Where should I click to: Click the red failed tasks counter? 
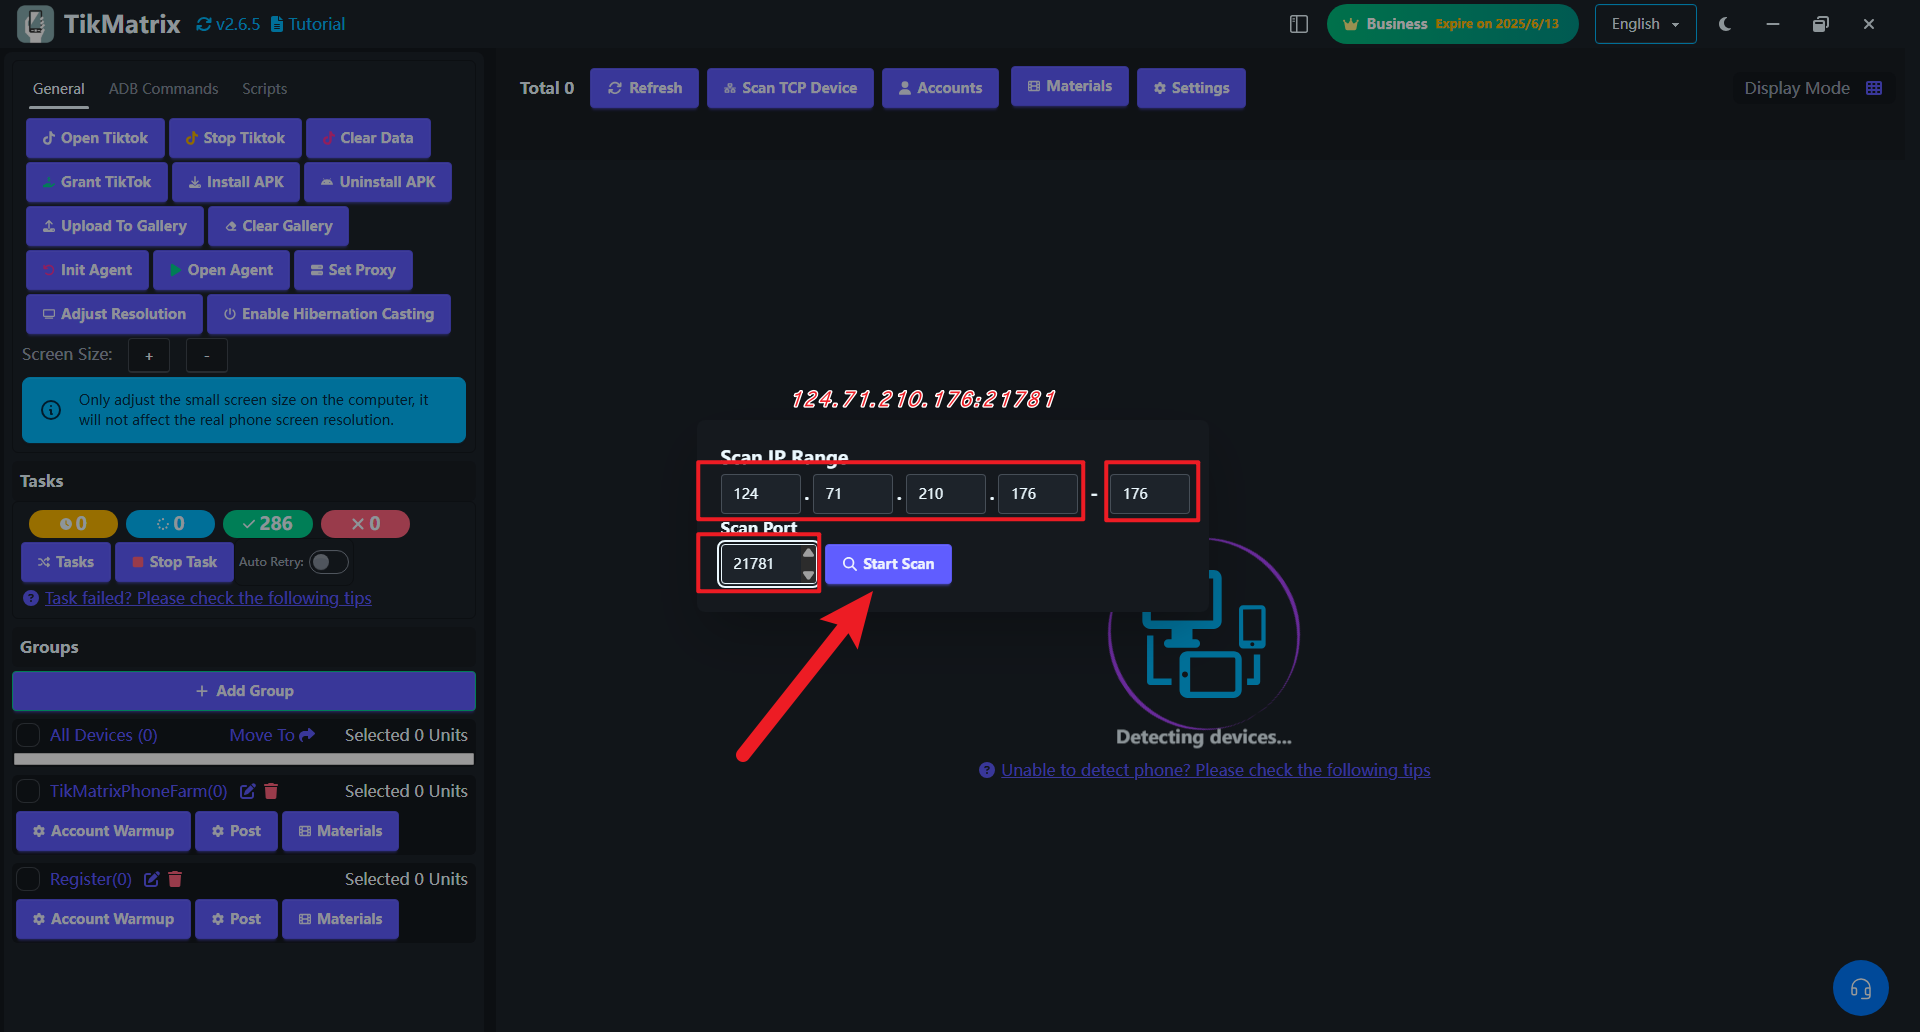(365, 524)
